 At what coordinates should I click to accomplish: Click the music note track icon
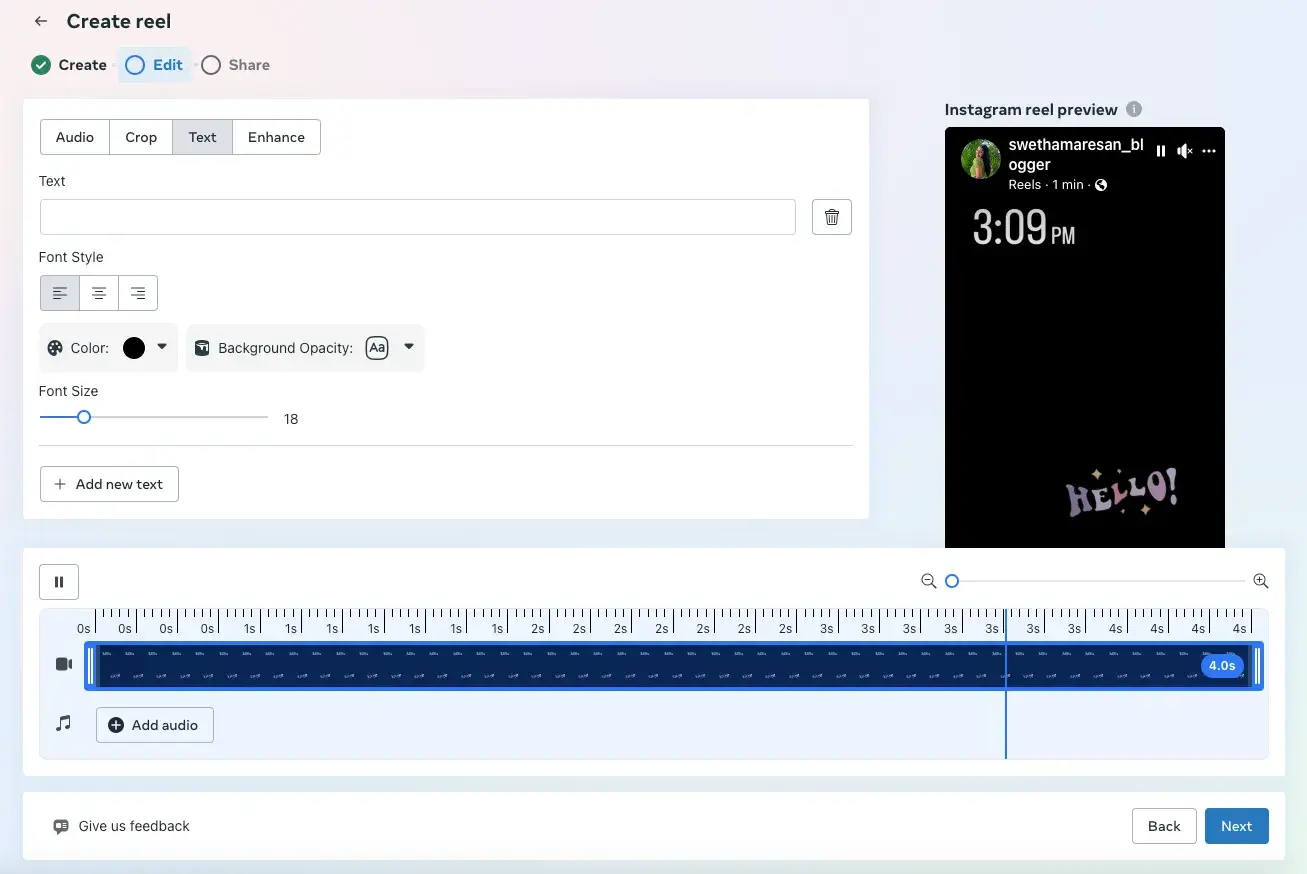pos(64,722)
